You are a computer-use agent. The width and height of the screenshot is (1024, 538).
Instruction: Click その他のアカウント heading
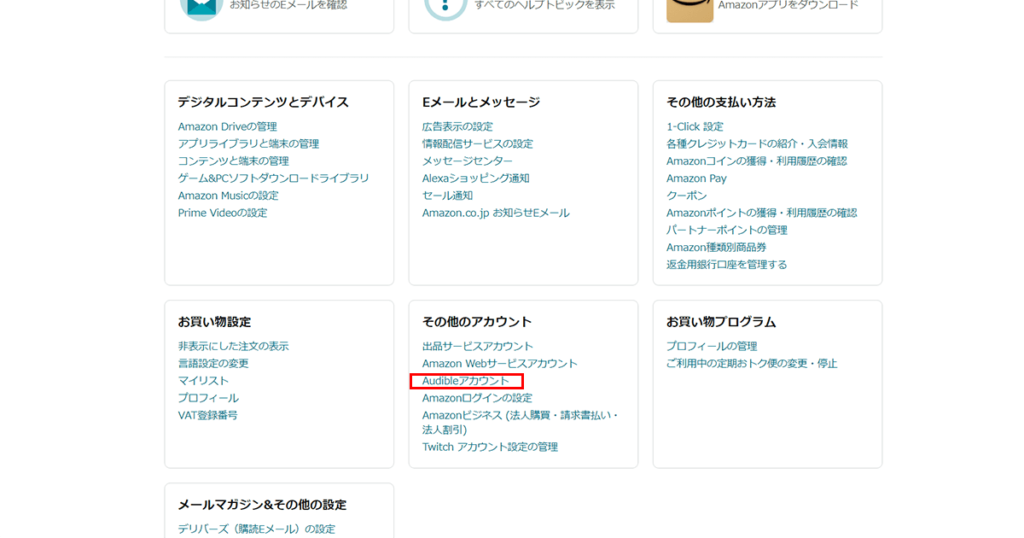tap(477, 322)
